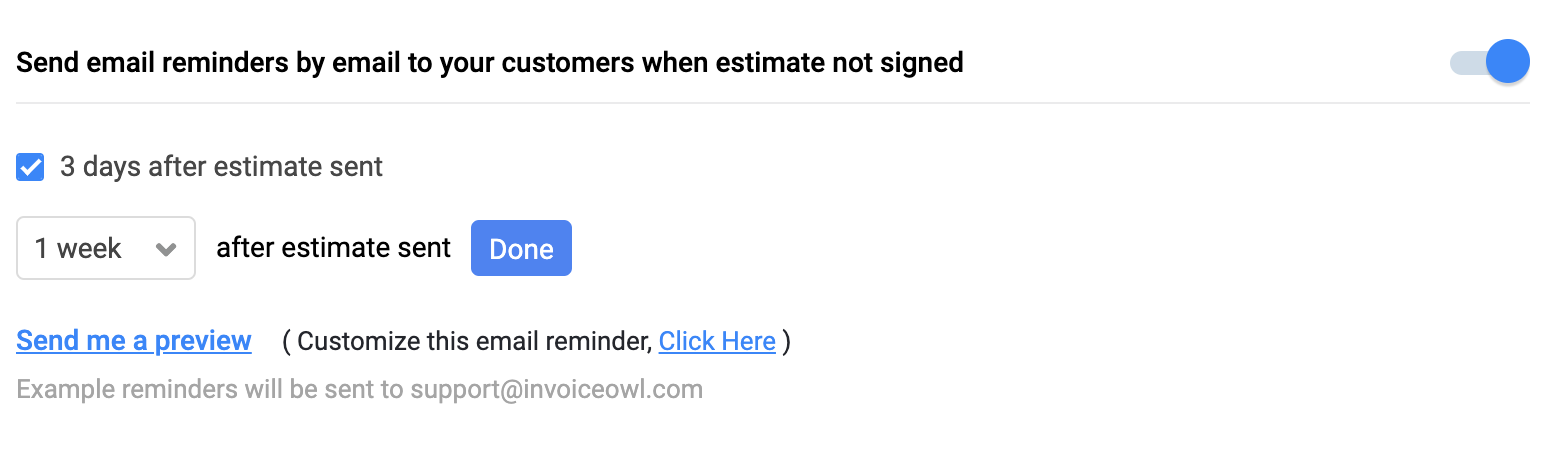Select the "1 week" text in the combo box
This screenshot has width=1554, height=456.
(x=78, y=249)
